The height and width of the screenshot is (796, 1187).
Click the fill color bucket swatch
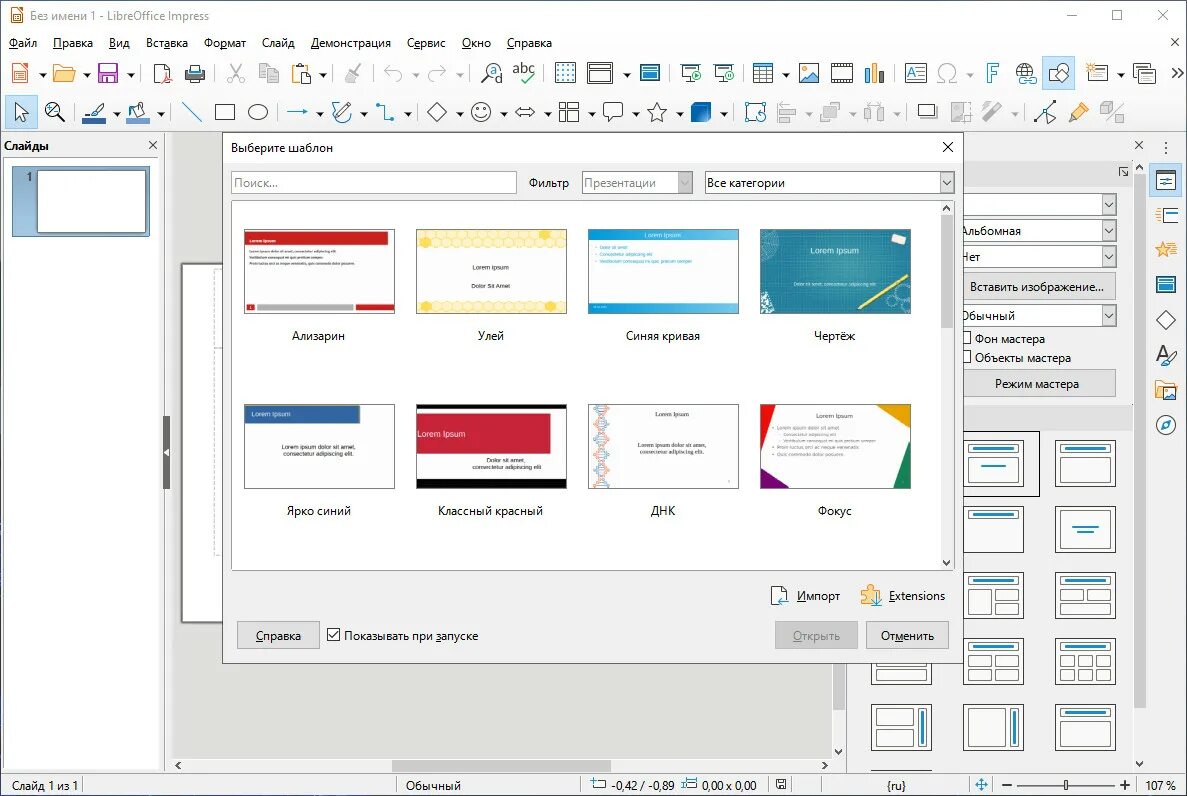pos(138,112)
